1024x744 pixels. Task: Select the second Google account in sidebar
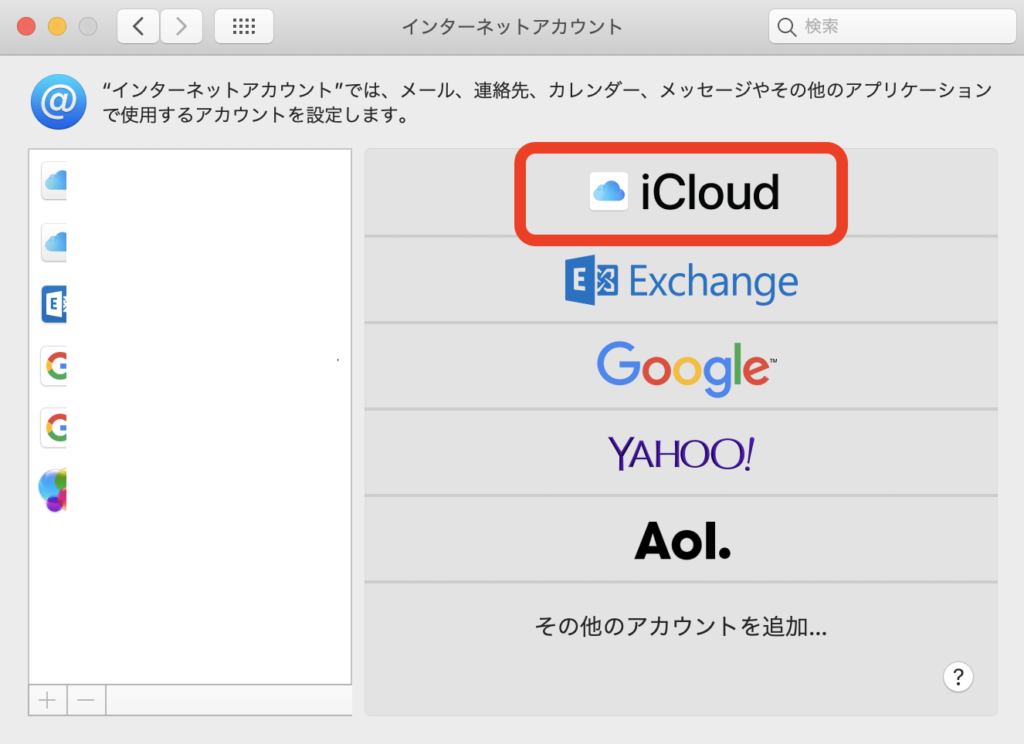pos(190,427)
